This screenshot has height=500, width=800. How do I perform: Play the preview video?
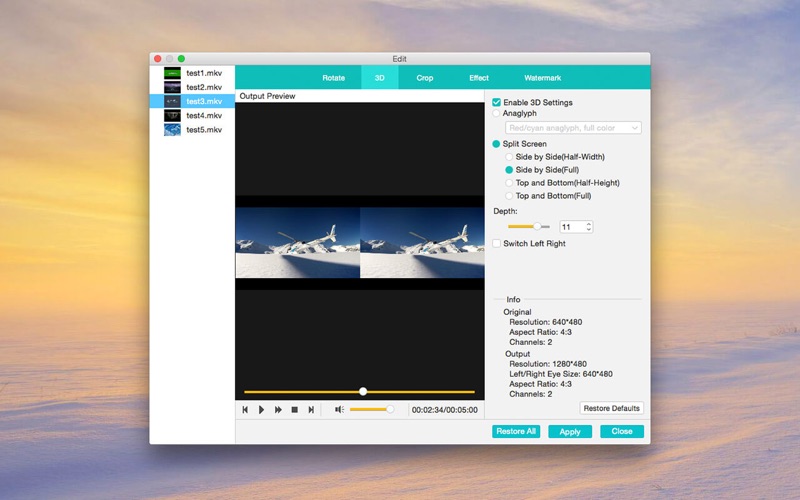click(261, 410)
